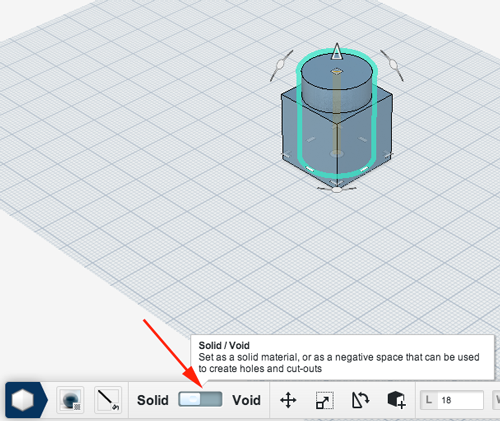Click the rotation handle right of the cylinder
The height and width of the screenshot is (421, 500).
[393, 64]
